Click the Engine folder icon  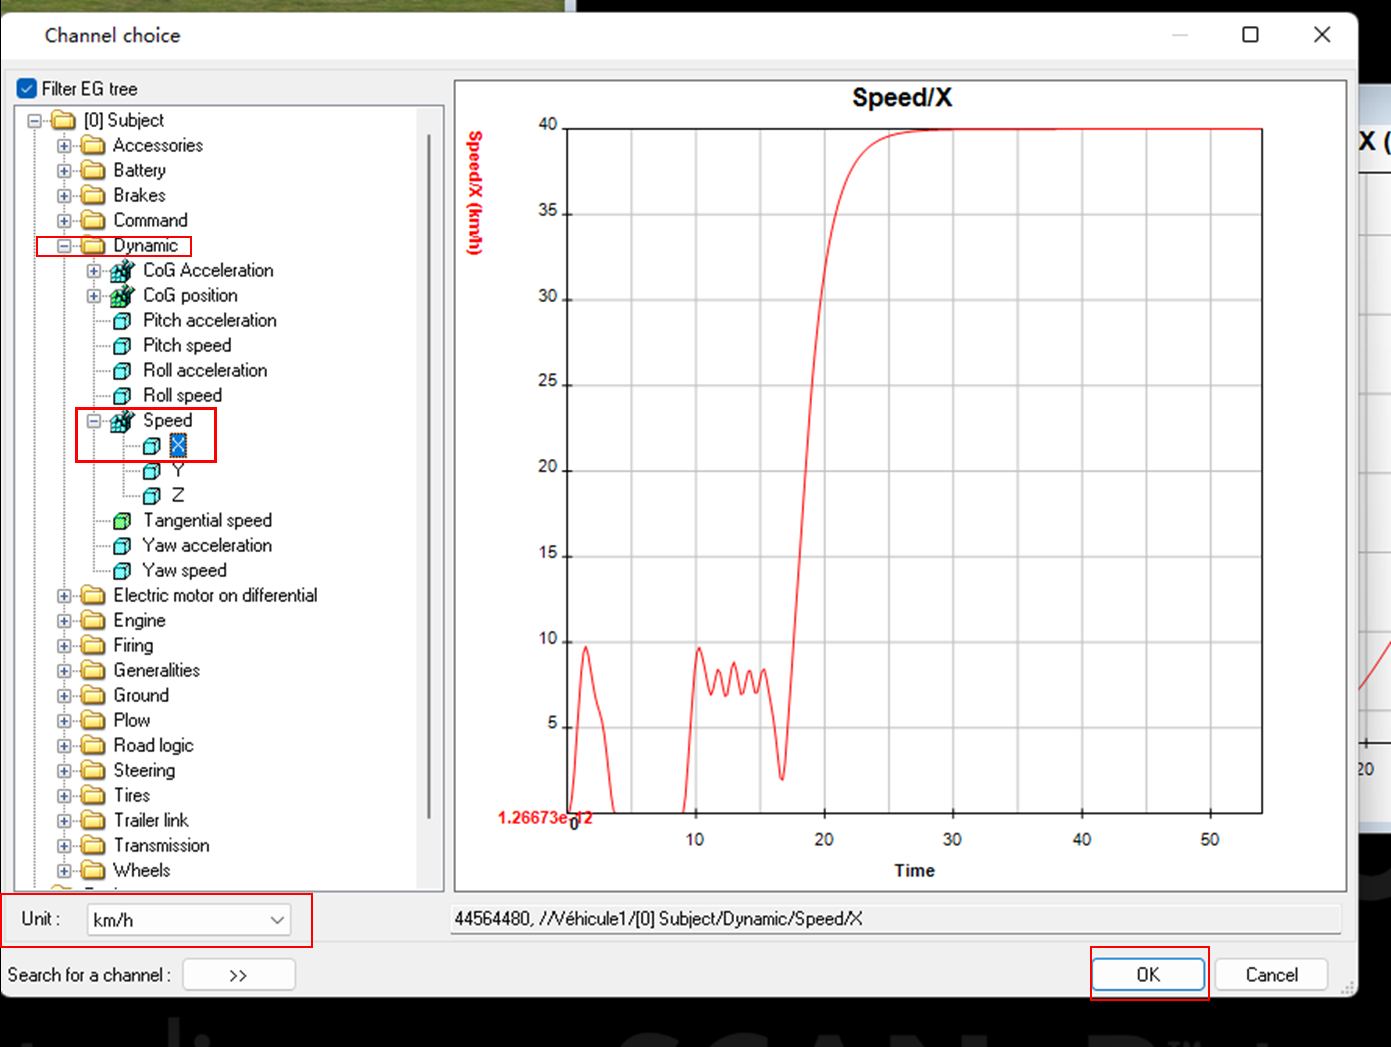coord(93,620)
